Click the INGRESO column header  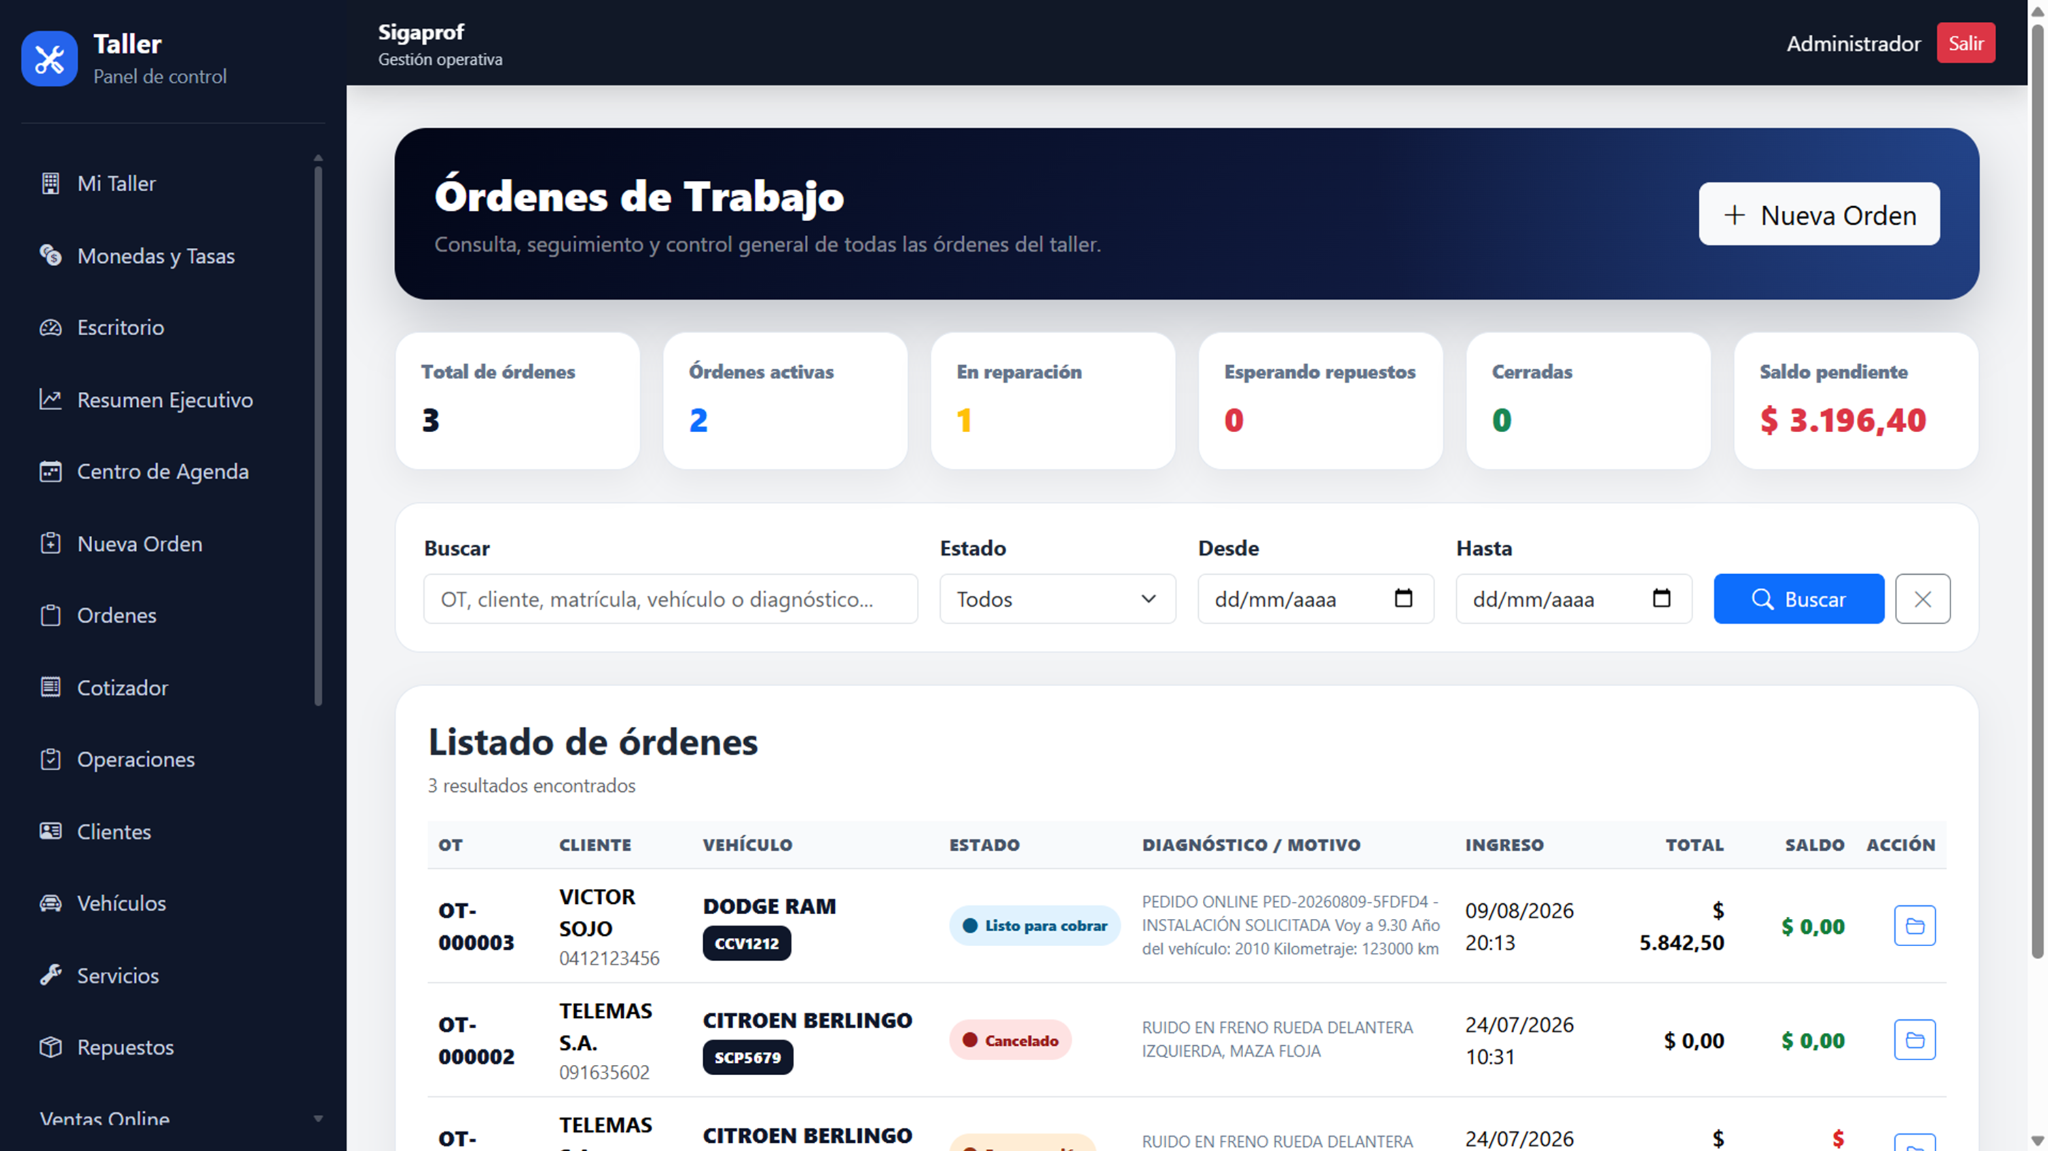click(1504, 845)
